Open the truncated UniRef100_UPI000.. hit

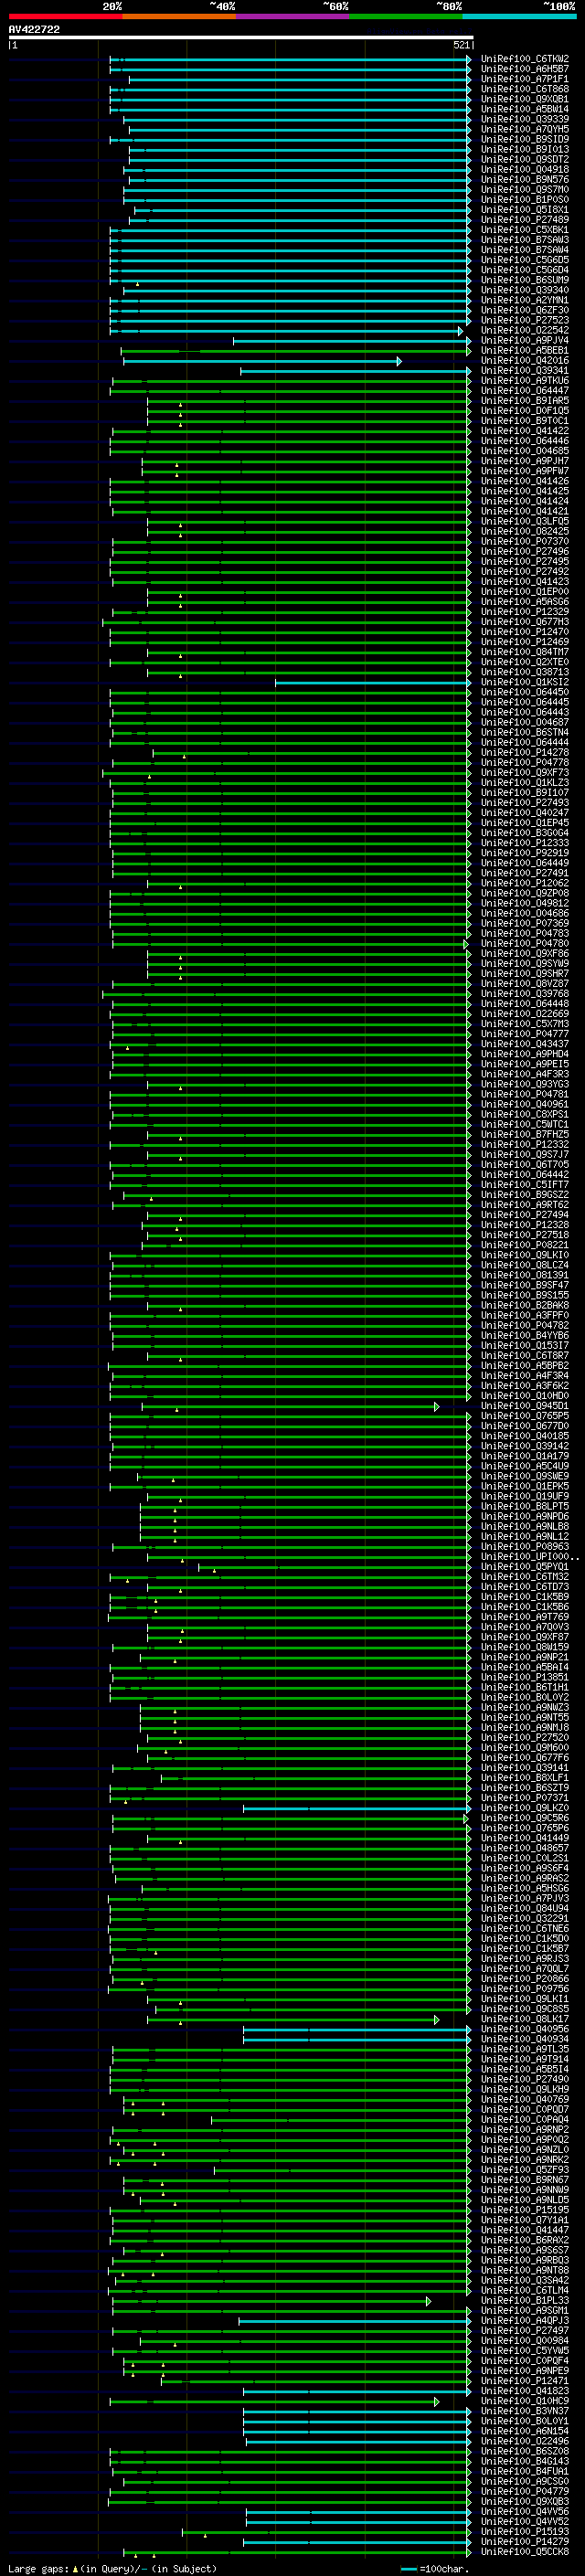[529, 1557]
